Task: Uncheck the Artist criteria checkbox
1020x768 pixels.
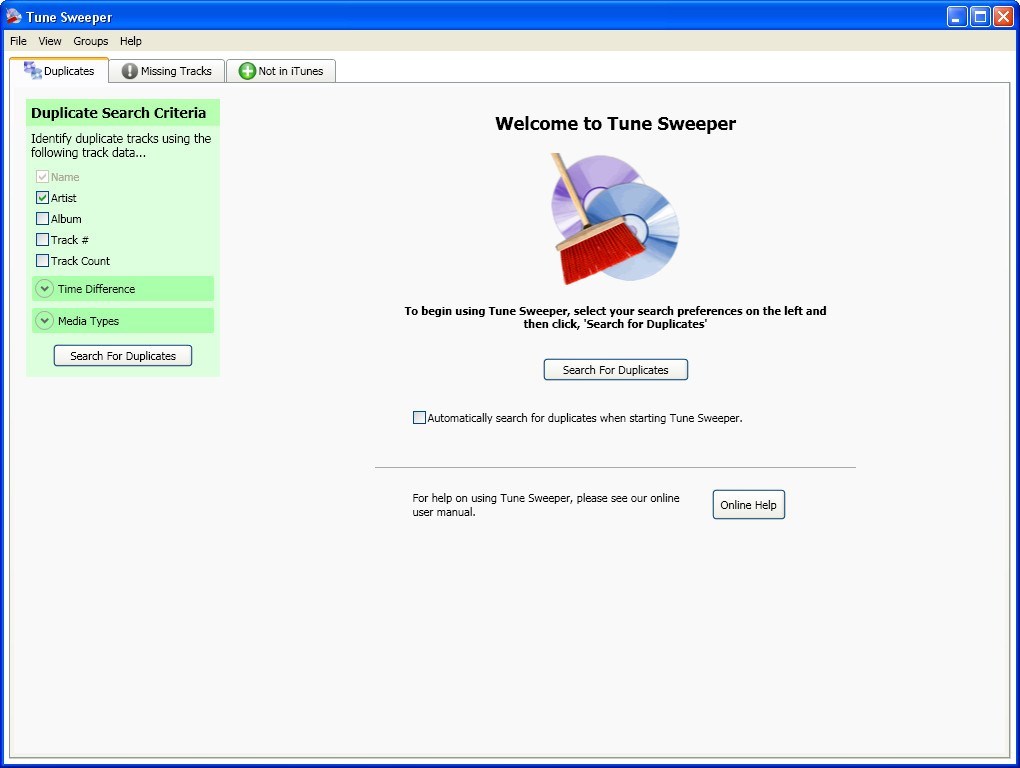Action: click(43, 198)
